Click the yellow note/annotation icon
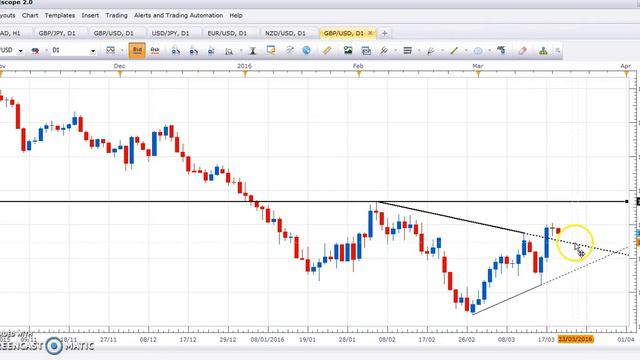Screen dimensions: 640x360 coord(271,50)
